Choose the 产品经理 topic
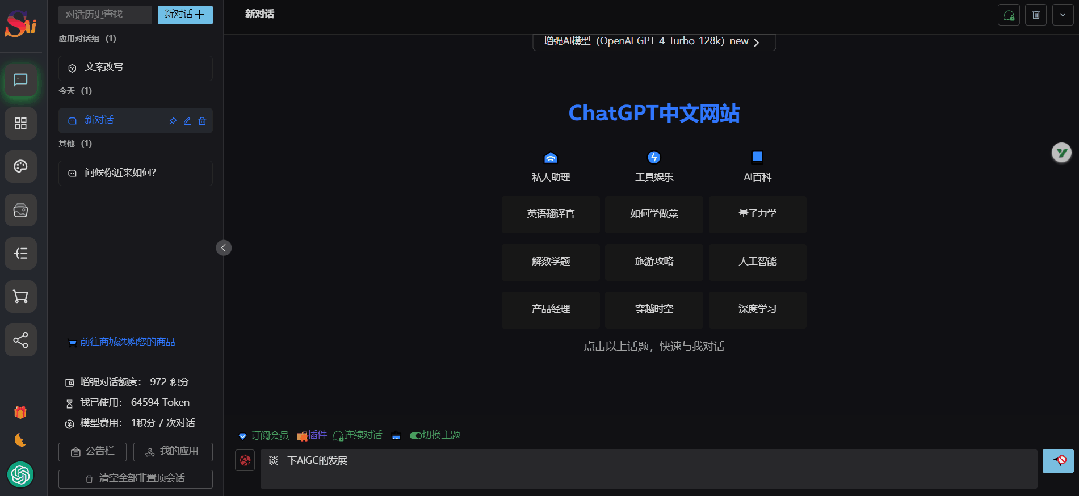The height and width of the screenshot is (496, 1079). coord(551,310)
